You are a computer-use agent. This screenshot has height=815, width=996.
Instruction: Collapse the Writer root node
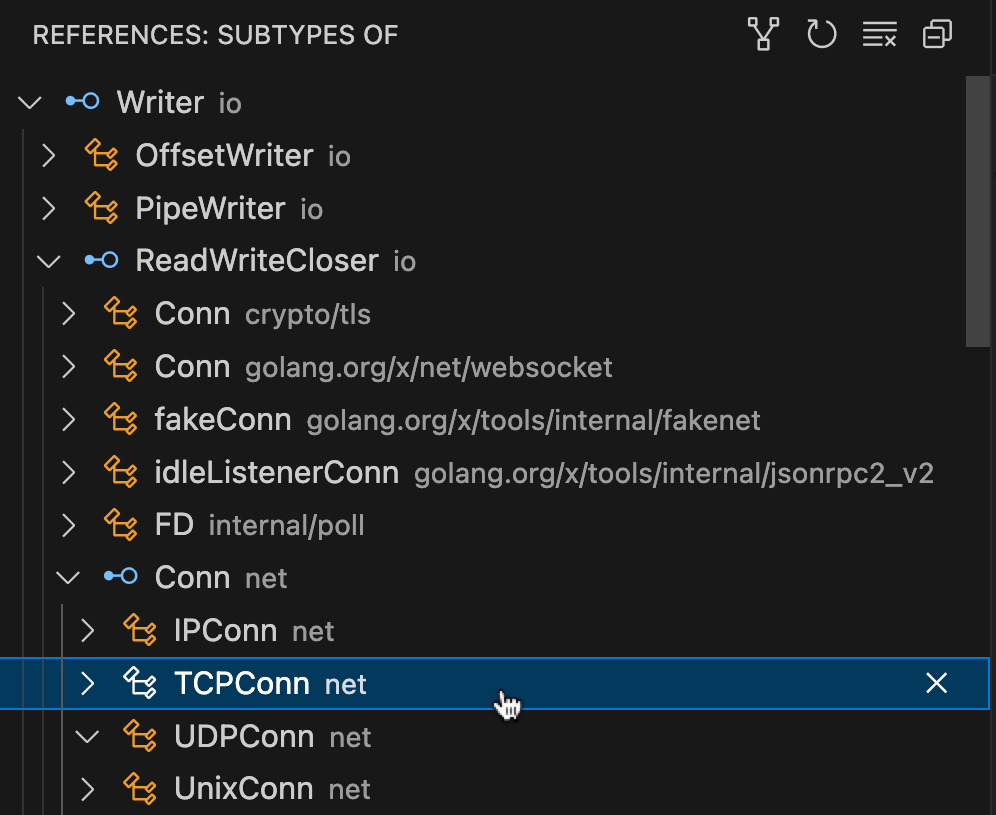[x=29, y=101]
